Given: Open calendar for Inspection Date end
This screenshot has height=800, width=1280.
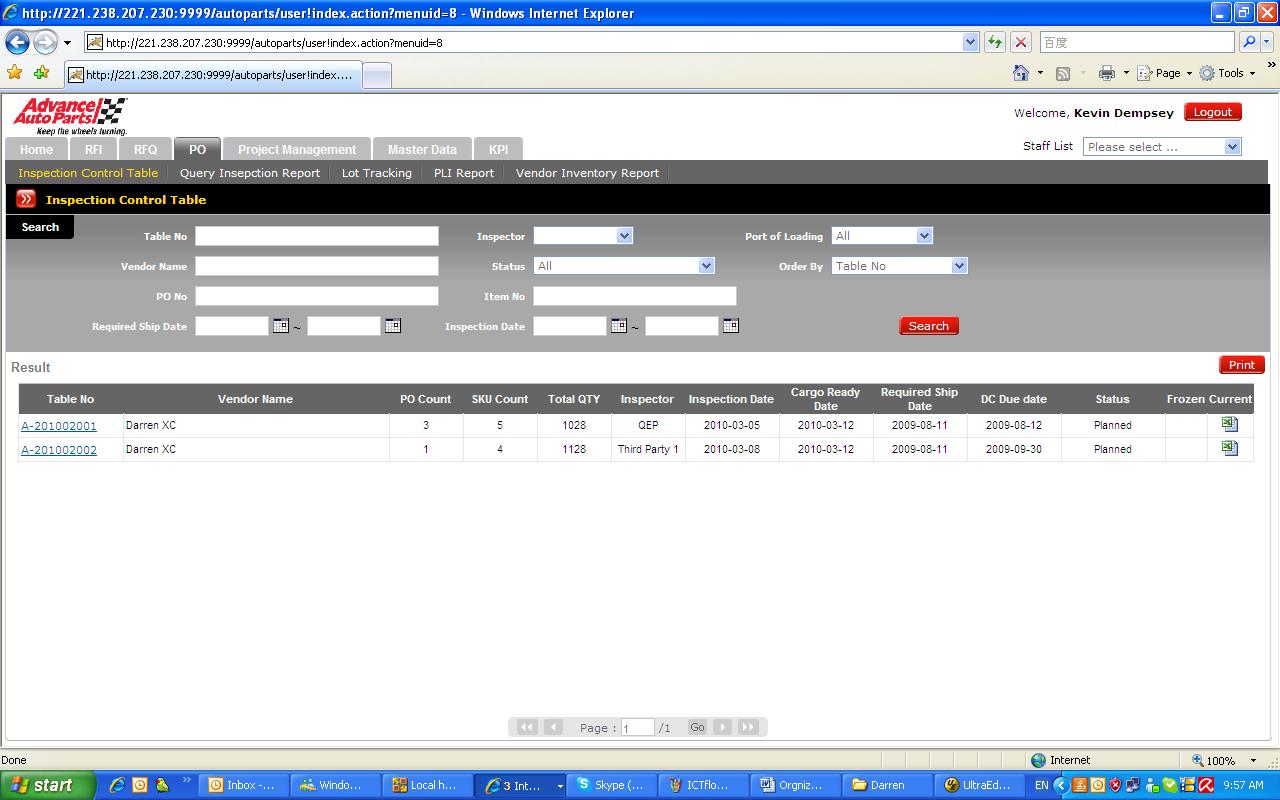Looking at the screenshot, I should point(731,326).
